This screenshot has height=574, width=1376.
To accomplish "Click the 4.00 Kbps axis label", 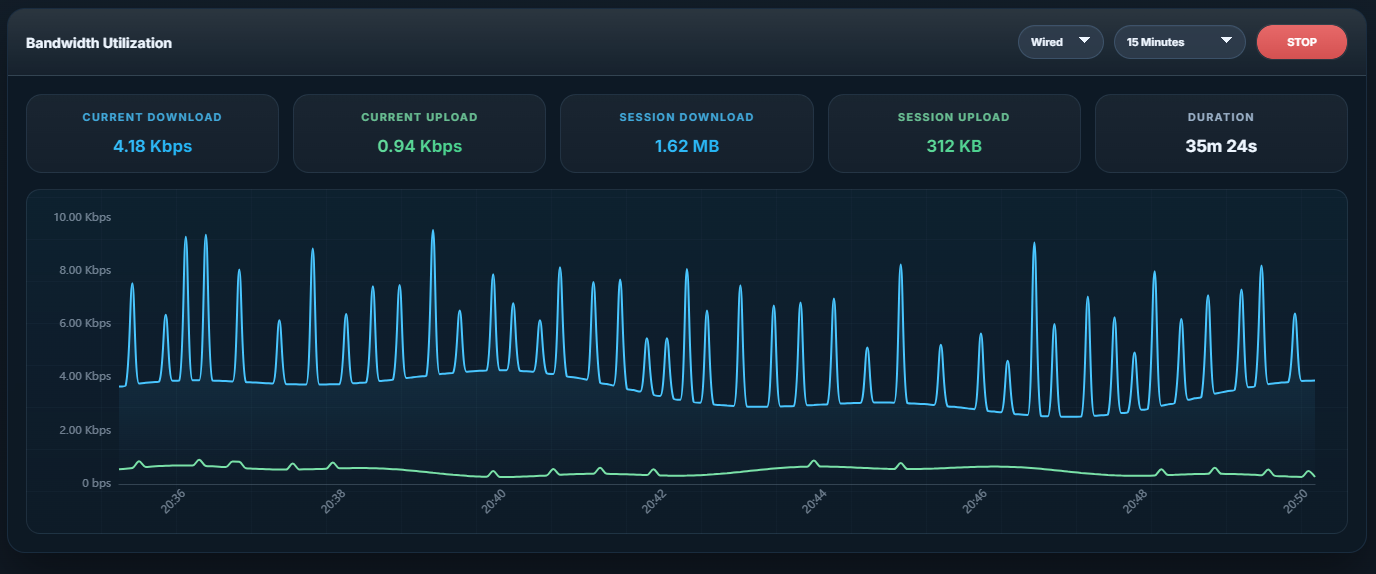I will pos(86,376).
